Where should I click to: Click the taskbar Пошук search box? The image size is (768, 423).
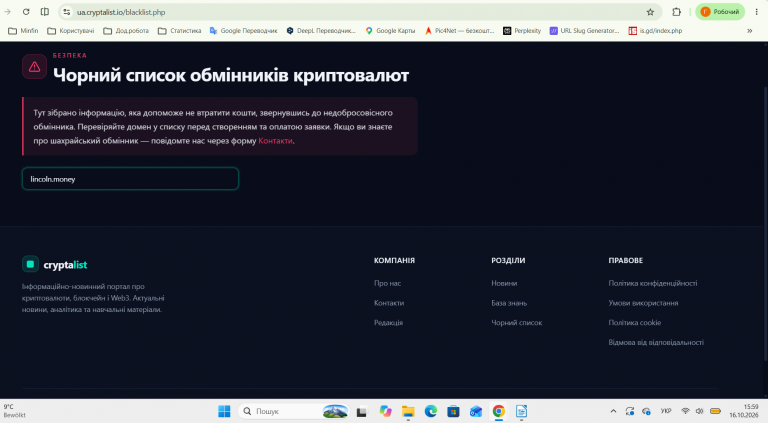point(294,411)
